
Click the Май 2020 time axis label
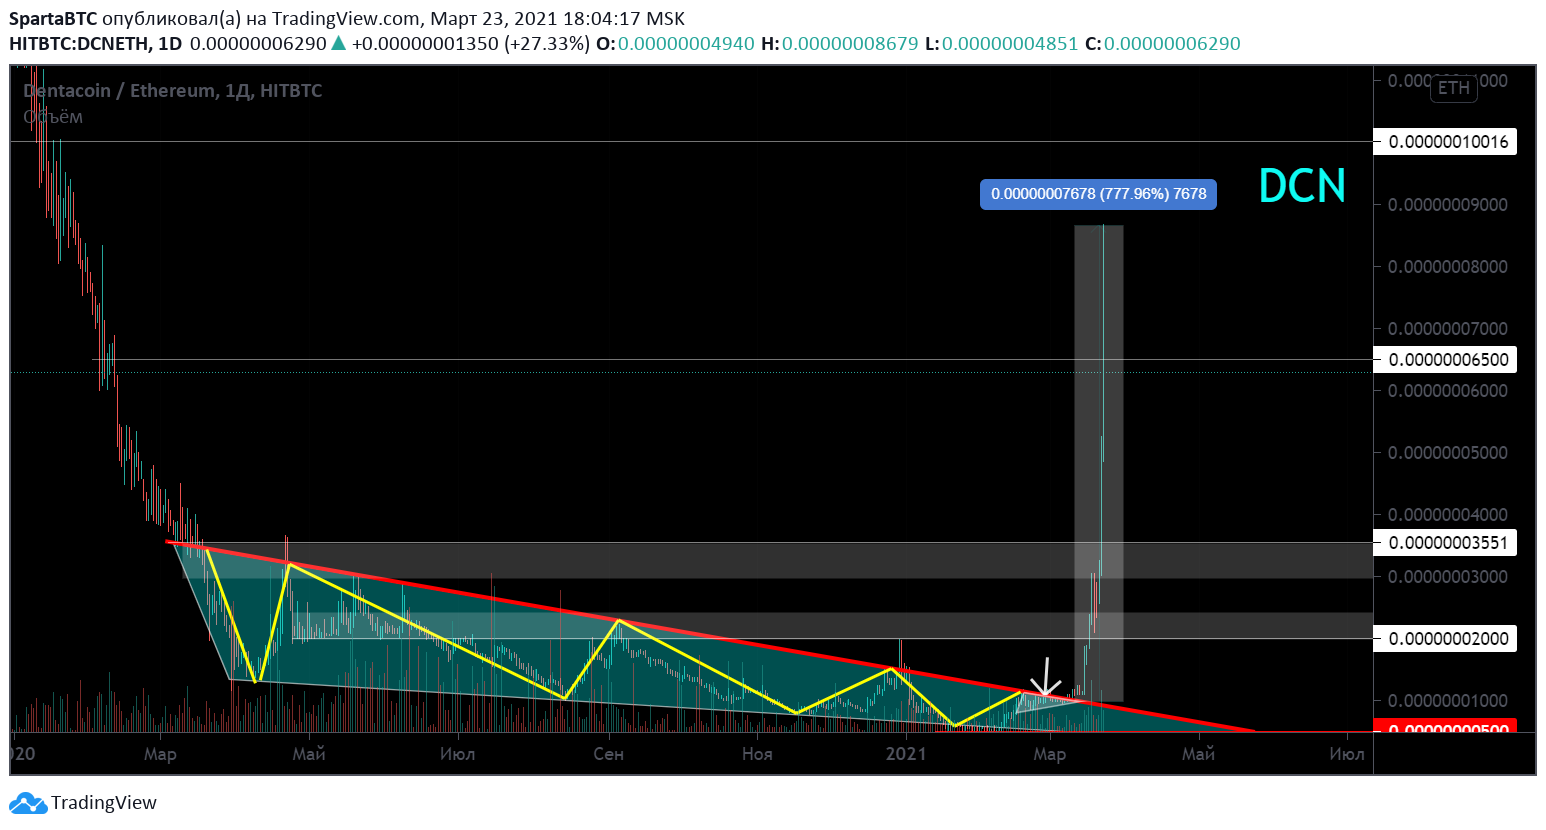click(x=309, y=754)
